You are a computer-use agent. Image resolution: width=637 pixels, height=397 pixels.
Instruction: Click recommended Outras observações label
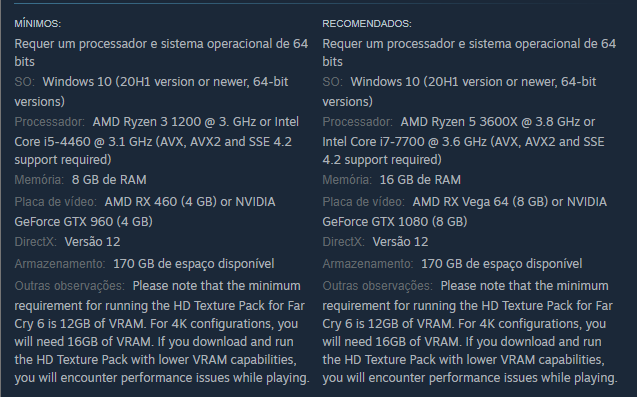click(x=377, y=286)
